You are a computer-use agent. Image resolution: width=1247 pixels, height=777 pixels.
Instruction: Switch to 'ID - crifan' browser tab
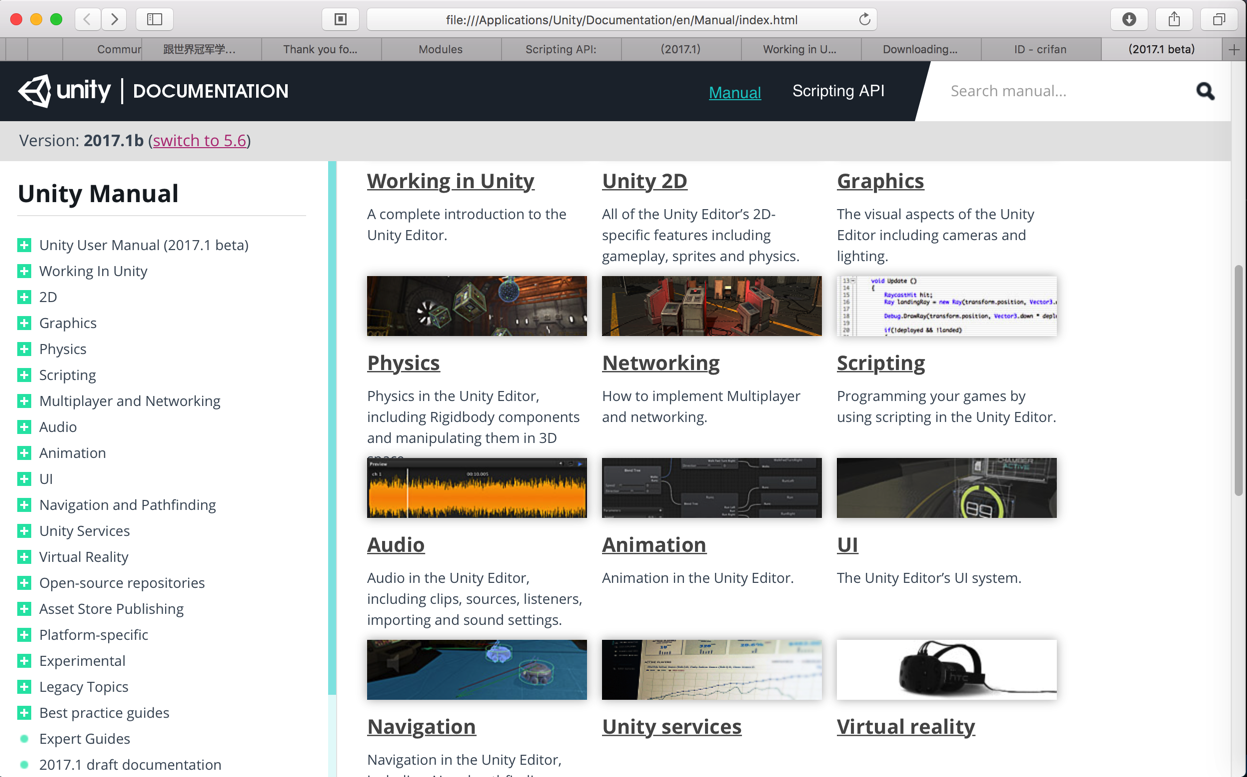1040,49
